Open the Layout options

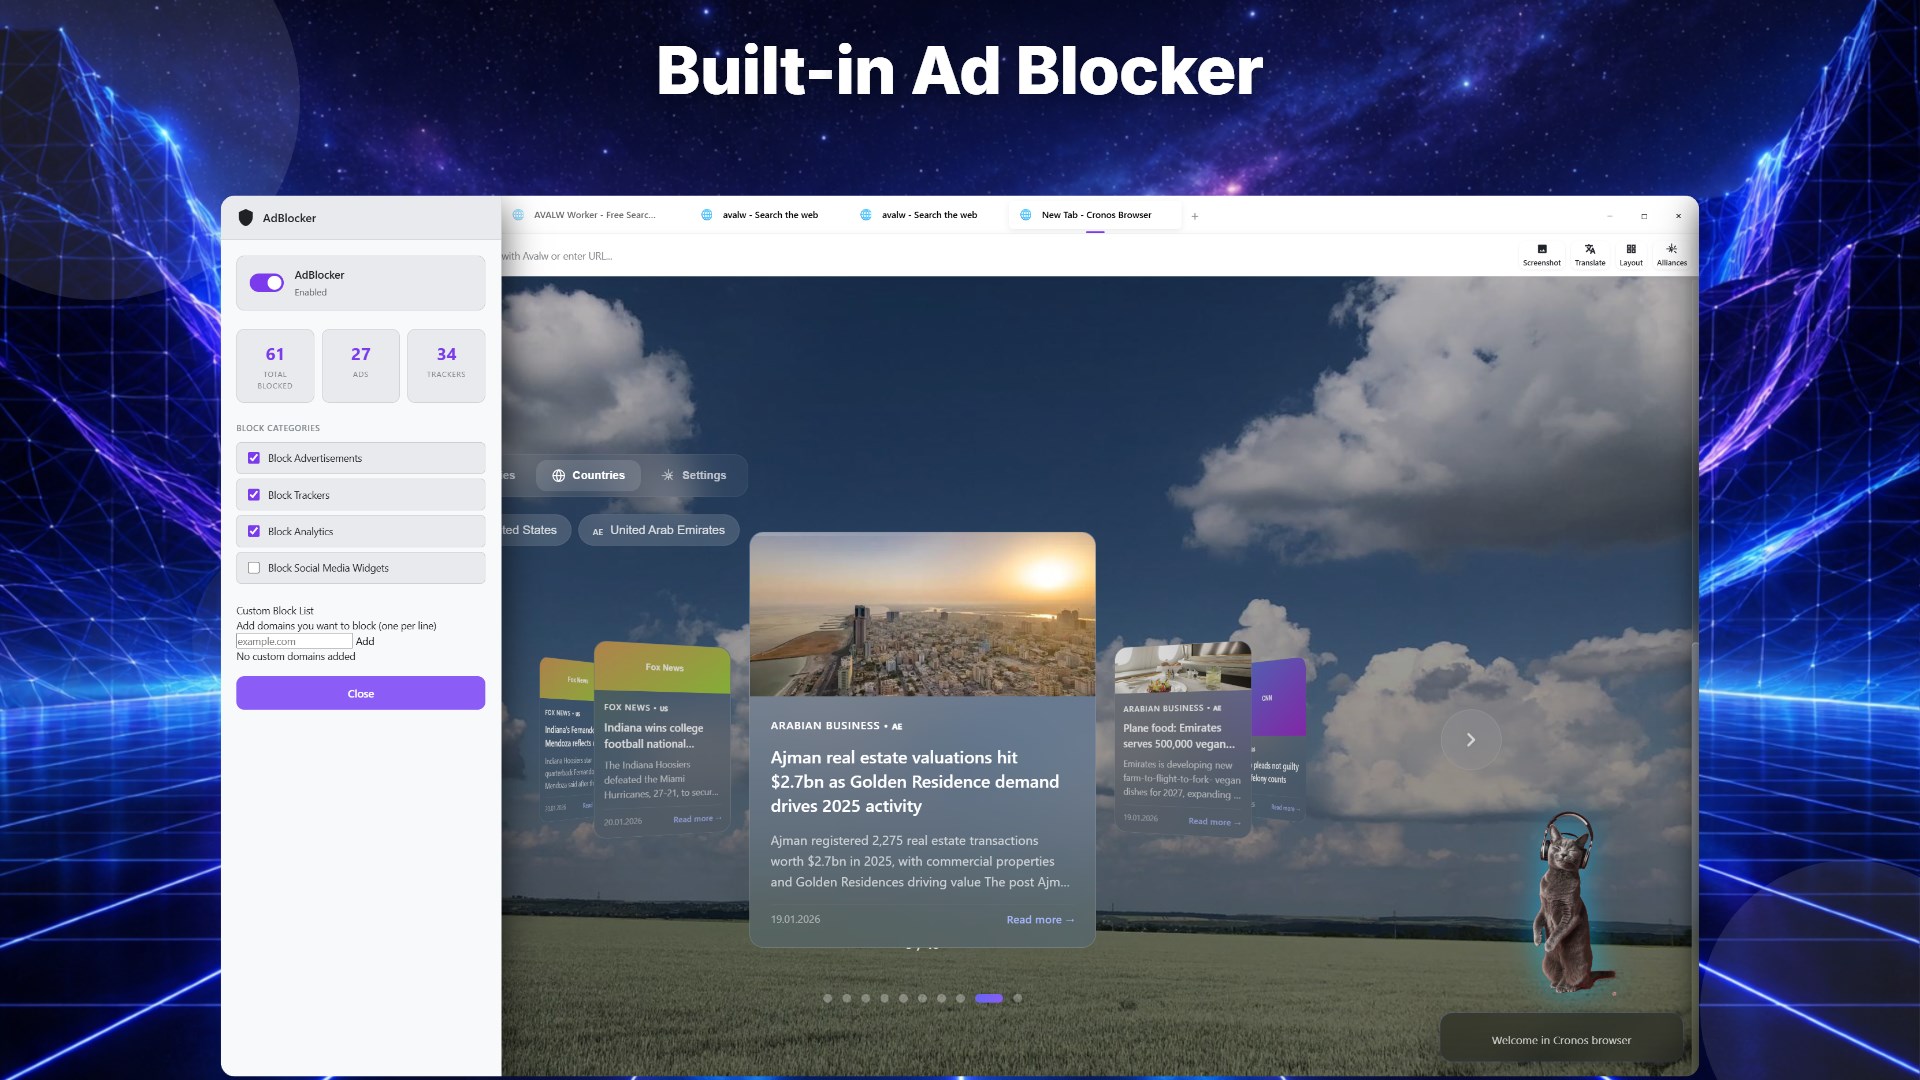1630,254
